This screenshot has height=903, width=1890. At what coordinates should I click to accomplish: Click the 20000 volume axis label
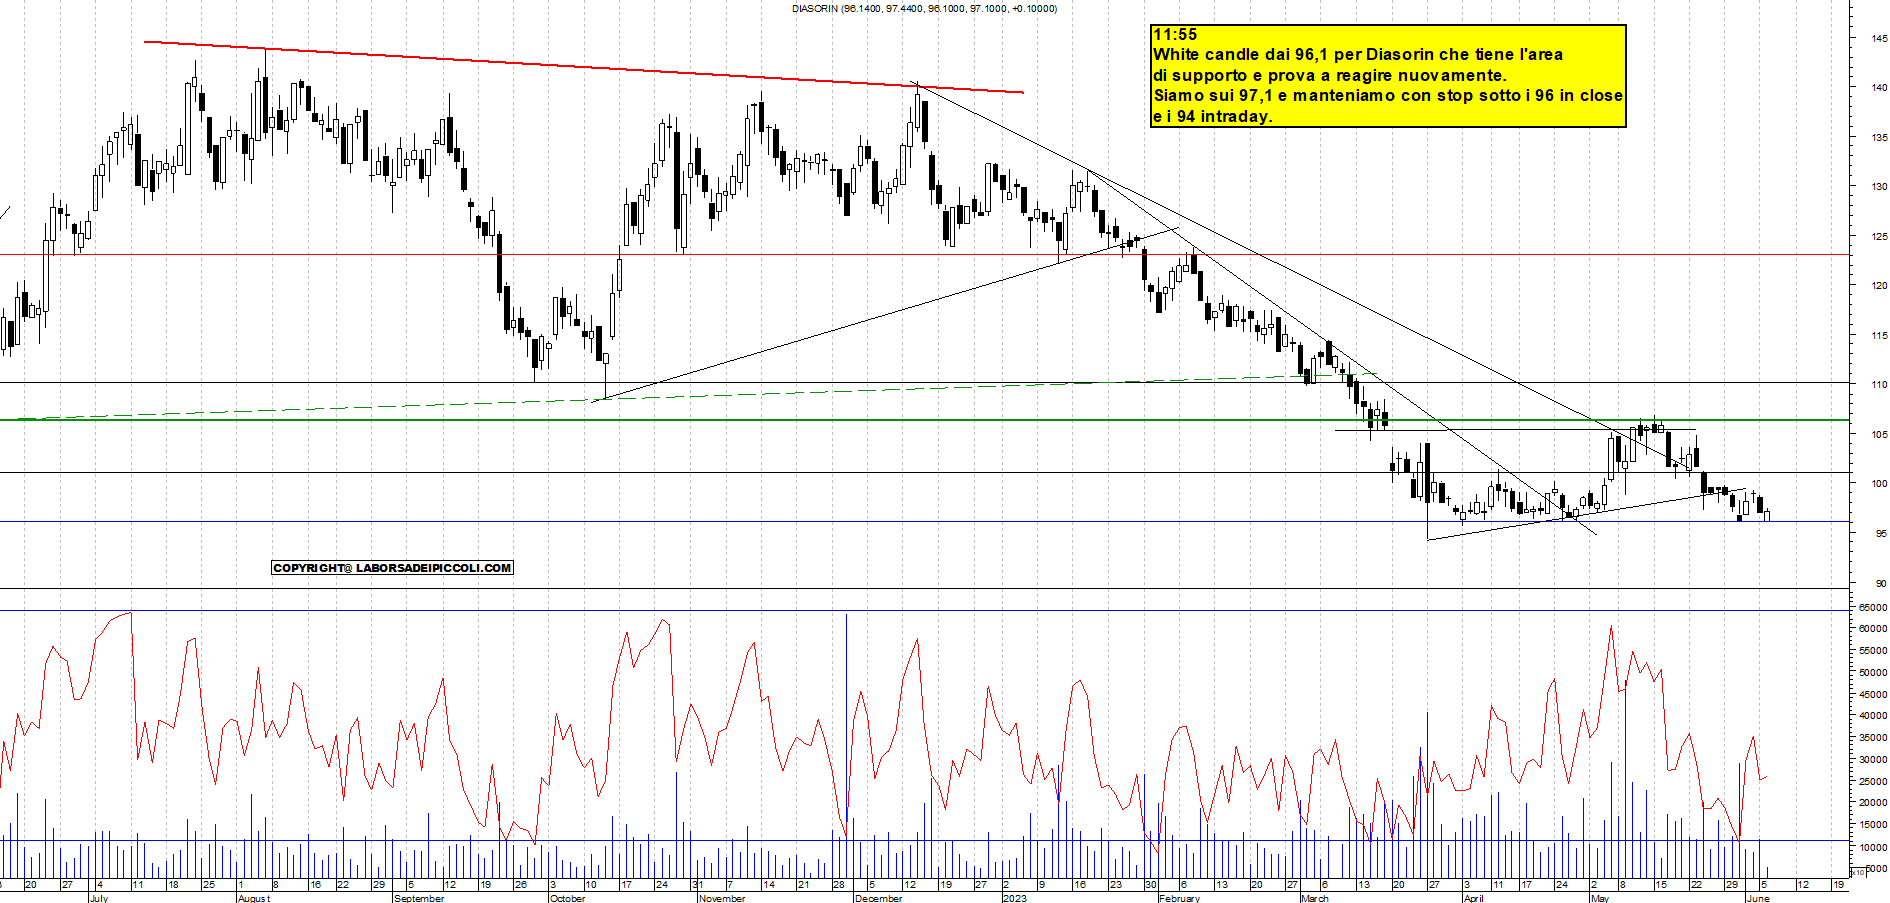pos(1873,803)
